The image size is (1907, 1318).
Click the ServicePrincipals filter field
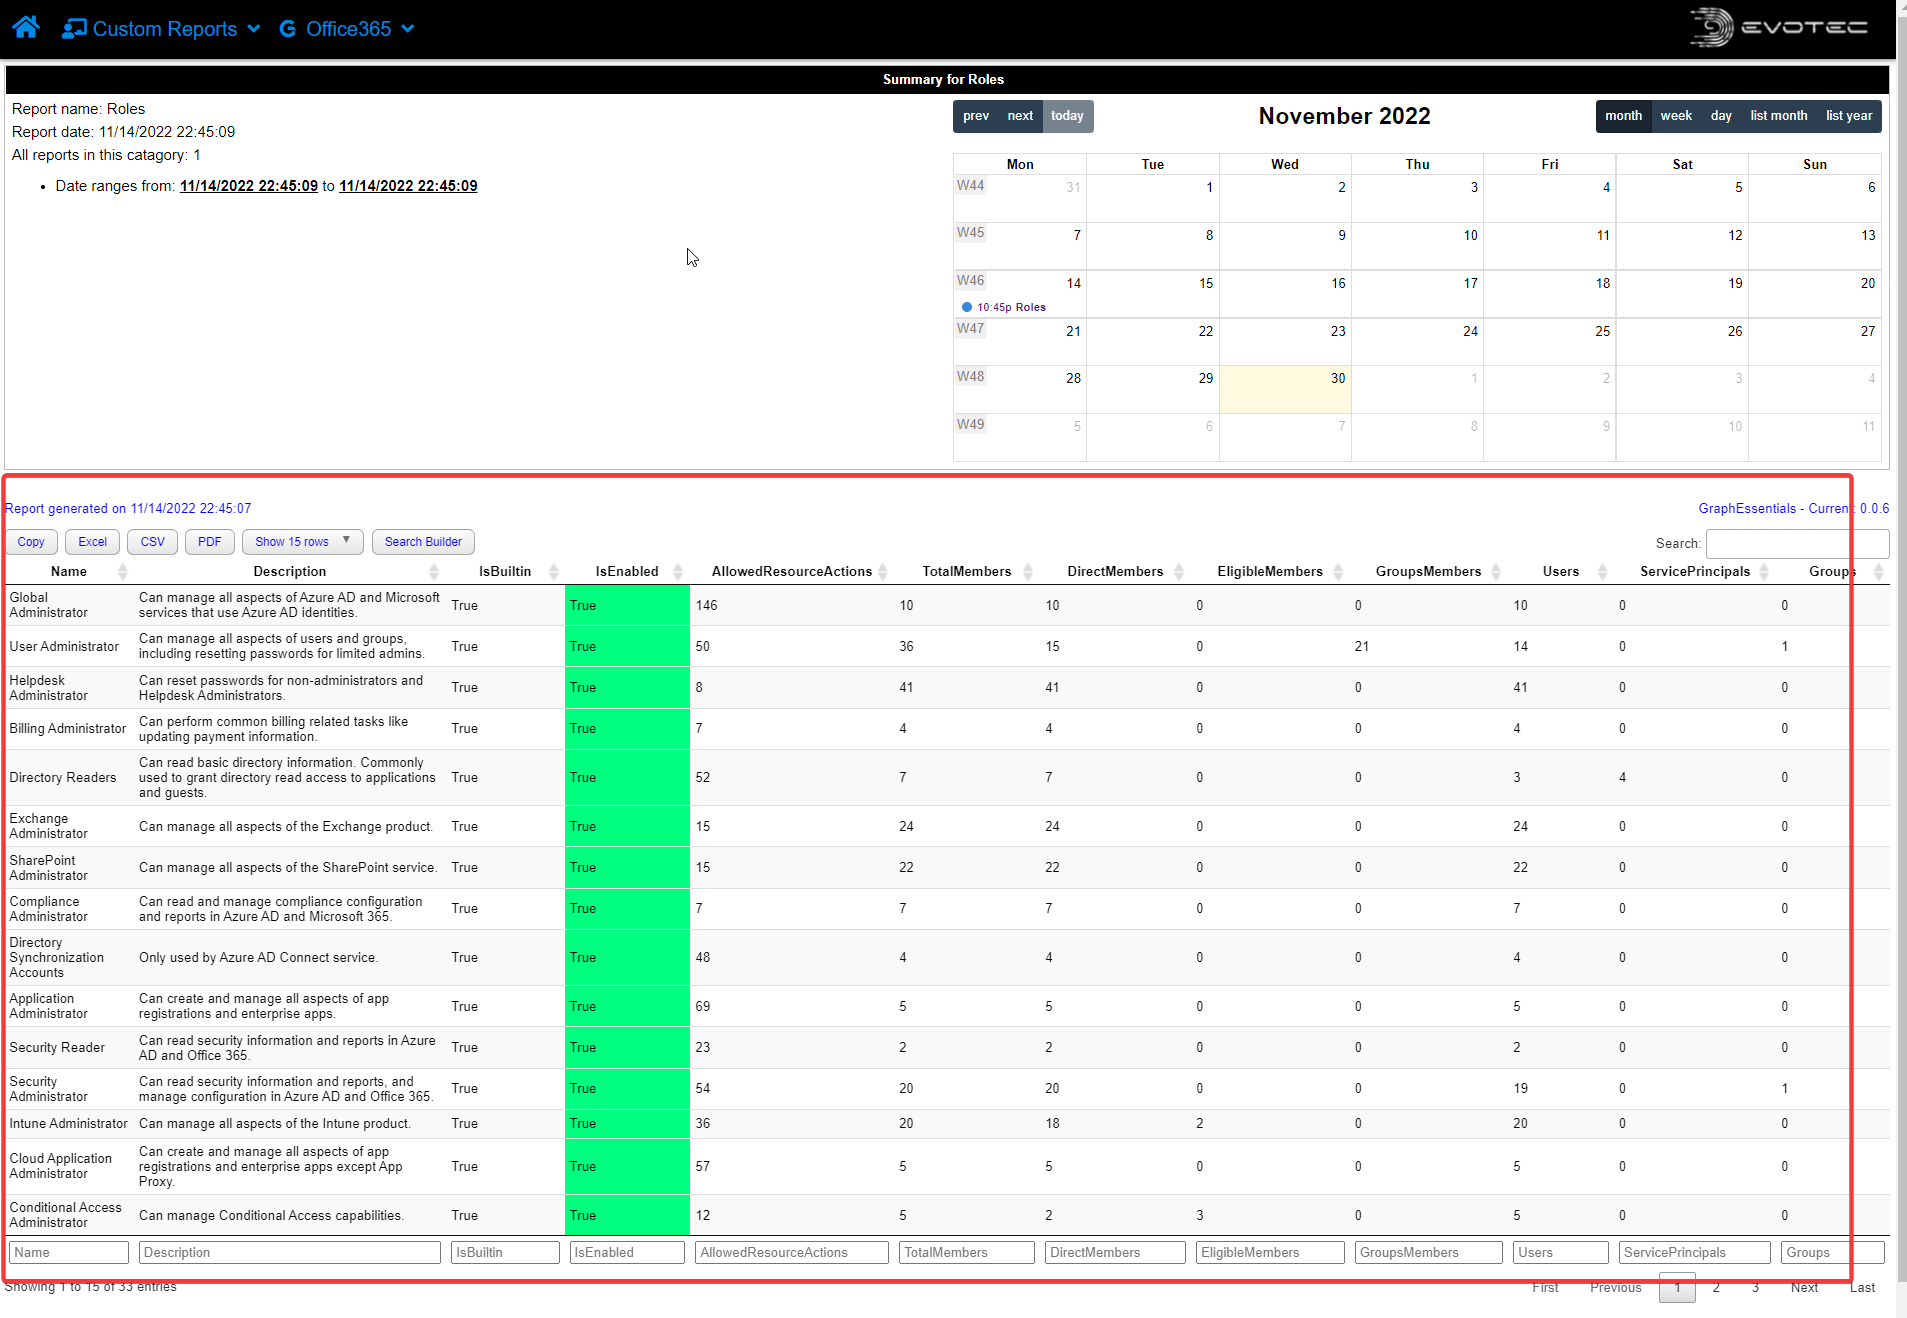pyautogui.click(x=1695, y=1253)
